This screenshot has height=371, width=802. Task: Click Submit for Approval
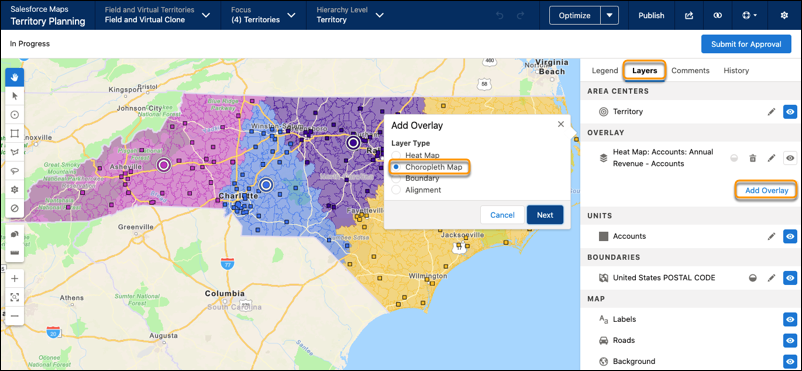(x=746, y=44)
